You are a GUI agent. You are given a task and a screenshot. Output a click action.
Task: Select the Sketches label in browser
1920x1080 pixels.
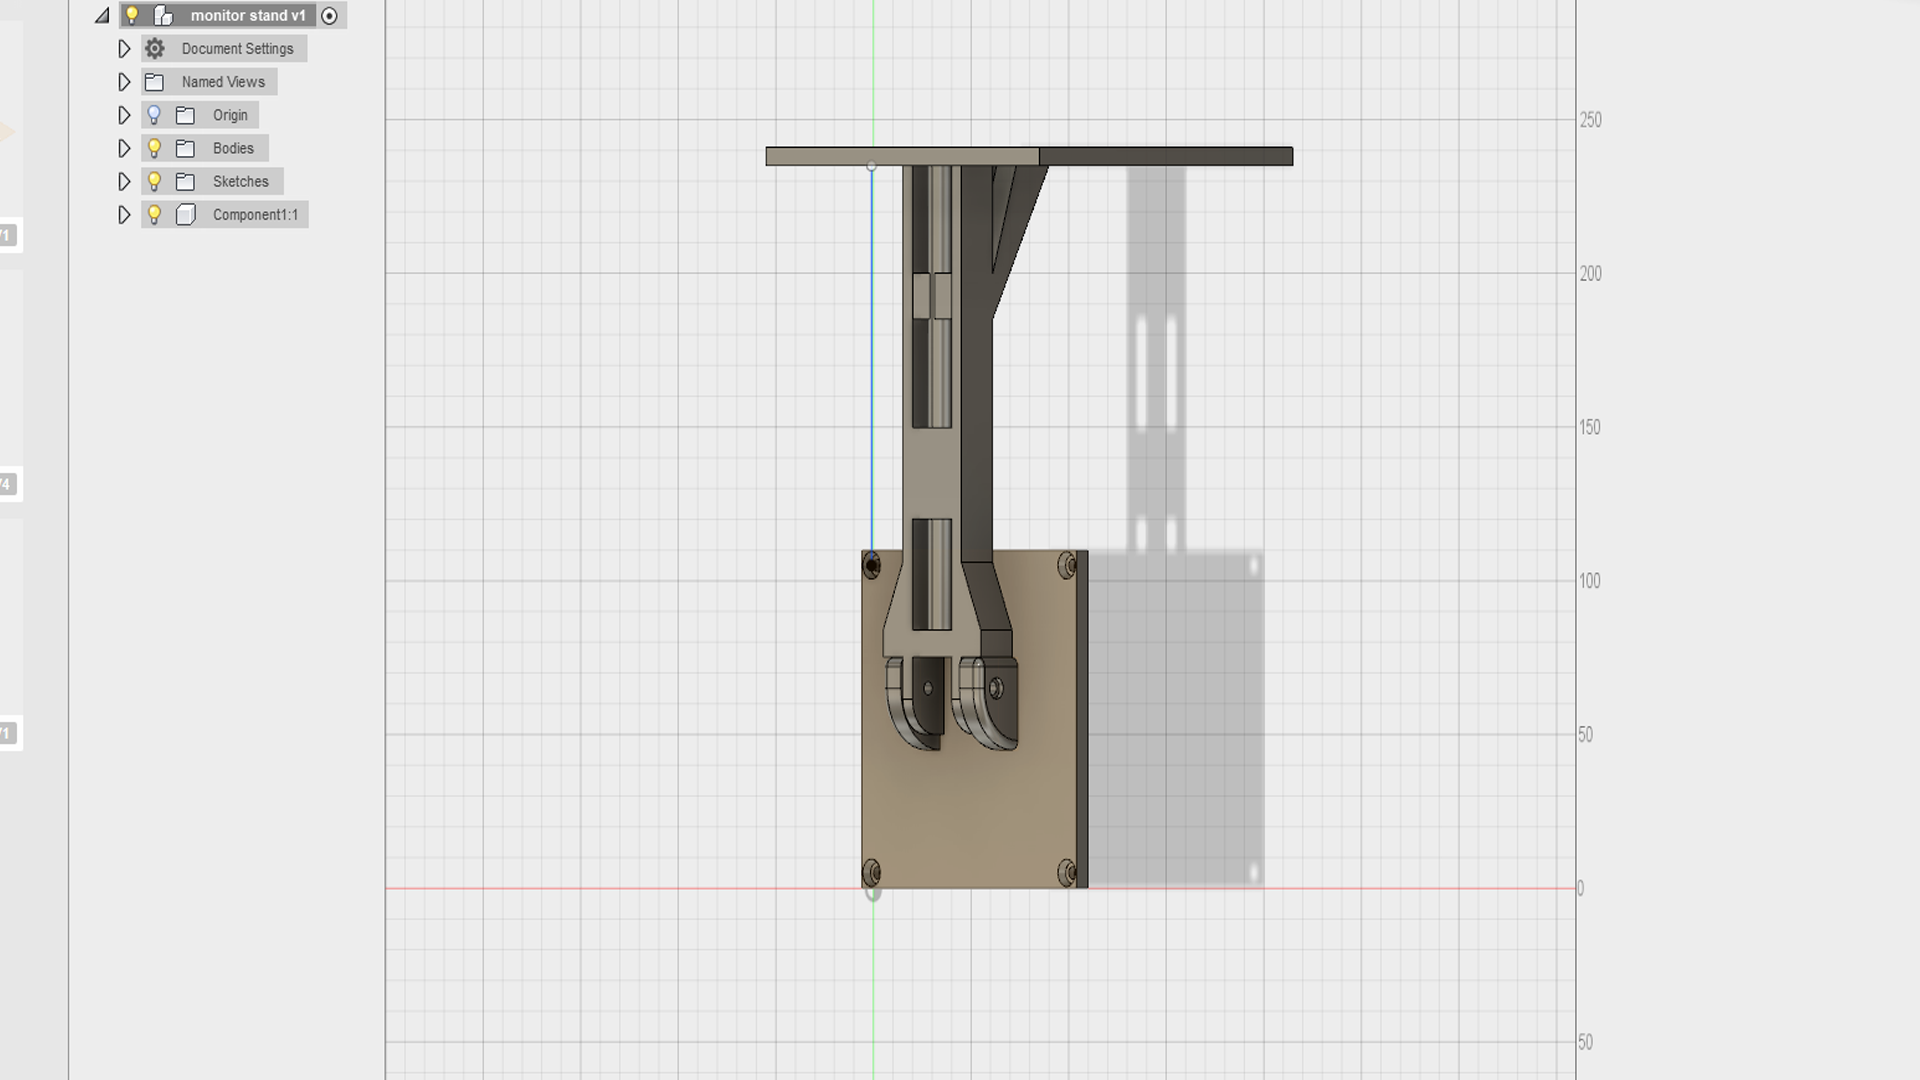pos(240,182)
